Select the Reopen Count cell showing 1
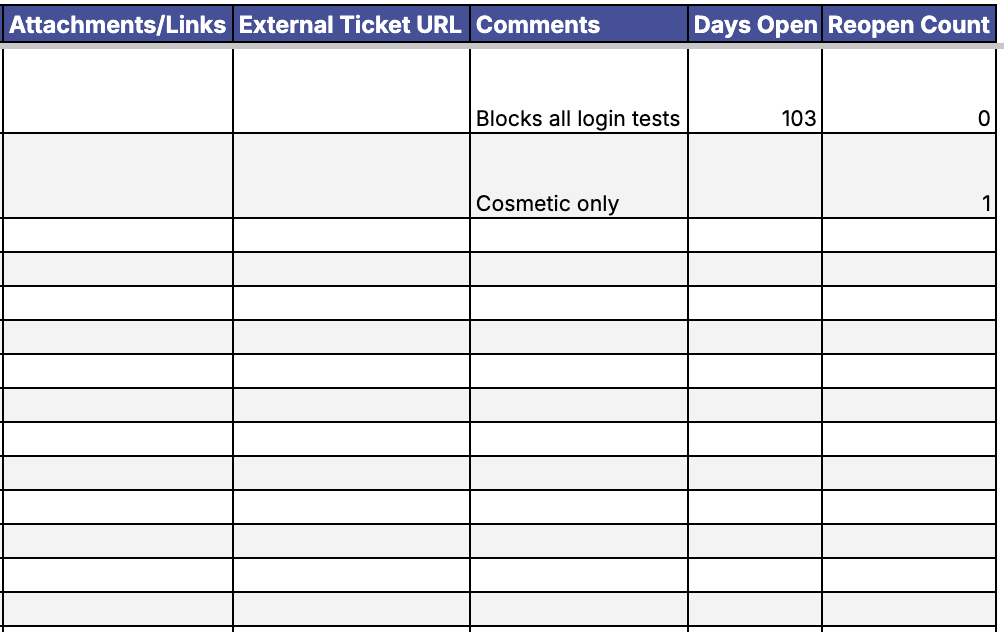 pos(909,177)
